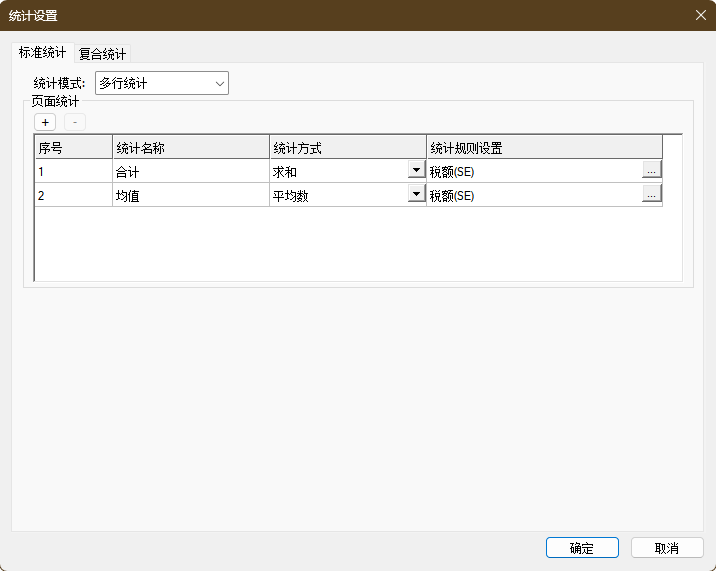The height and width of the screenshot is (571, 716).
Task: Open the 平均数 dropdown arrow in row 2
Action: click(x=416, y=195)
